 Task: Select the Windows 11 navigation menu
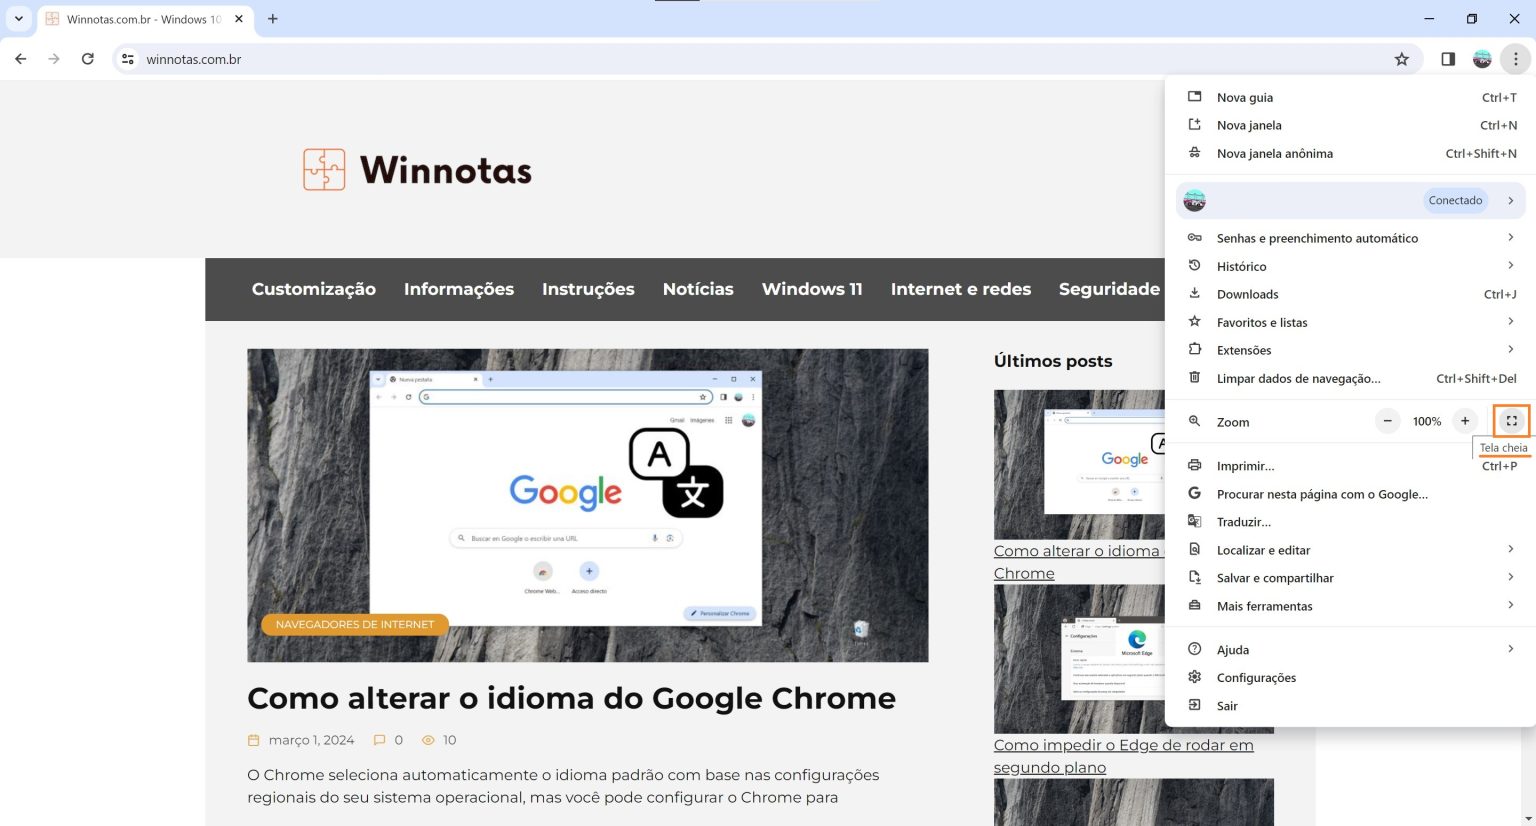pos(811,289)
